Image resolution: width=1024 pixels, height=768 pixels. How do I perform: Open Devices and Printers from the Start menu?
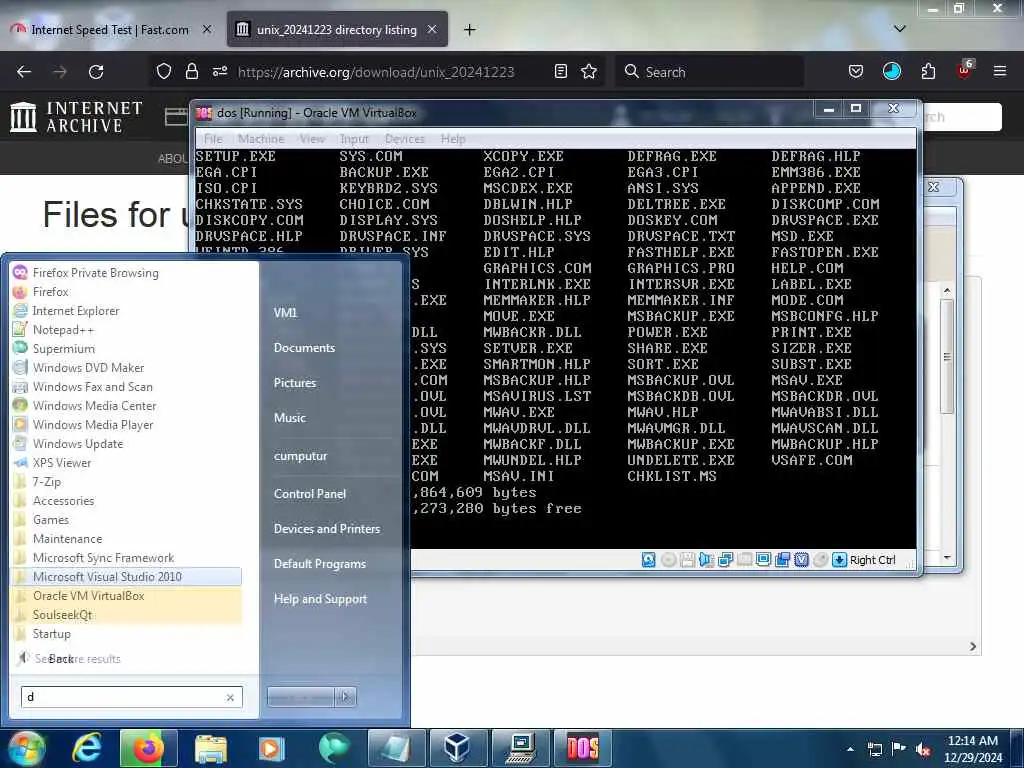pyautogui.click(x=327, y=529)
